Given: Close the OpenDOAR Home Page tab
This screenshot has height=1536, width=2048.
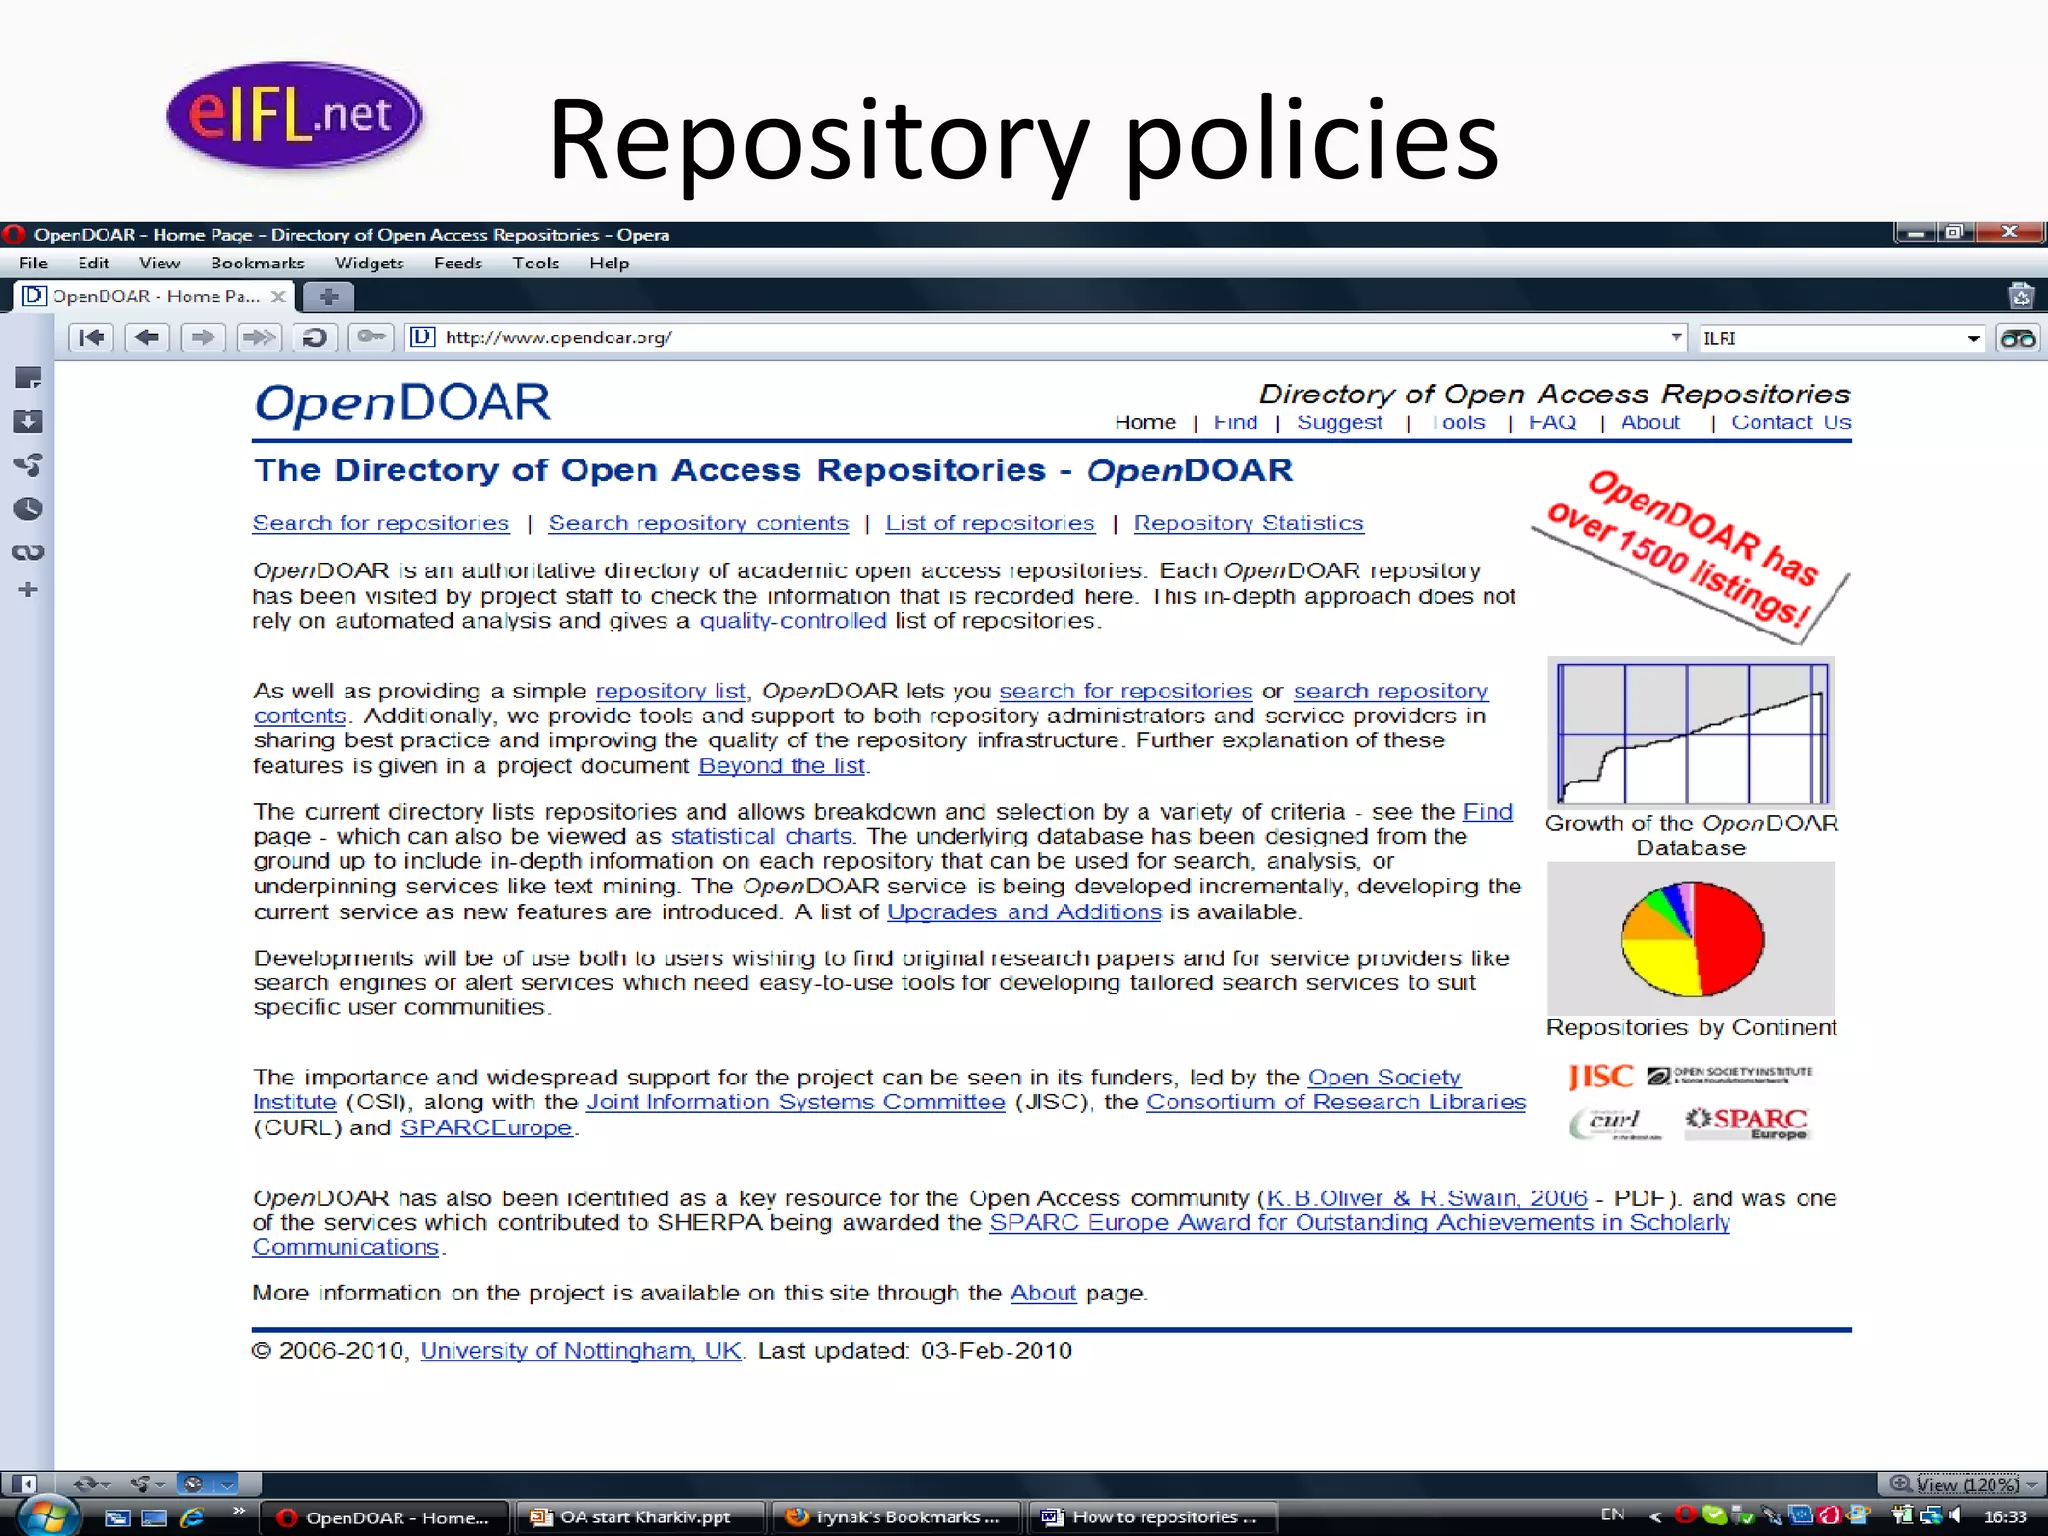Looking at the screenshot, I should (x=279, y=296).
